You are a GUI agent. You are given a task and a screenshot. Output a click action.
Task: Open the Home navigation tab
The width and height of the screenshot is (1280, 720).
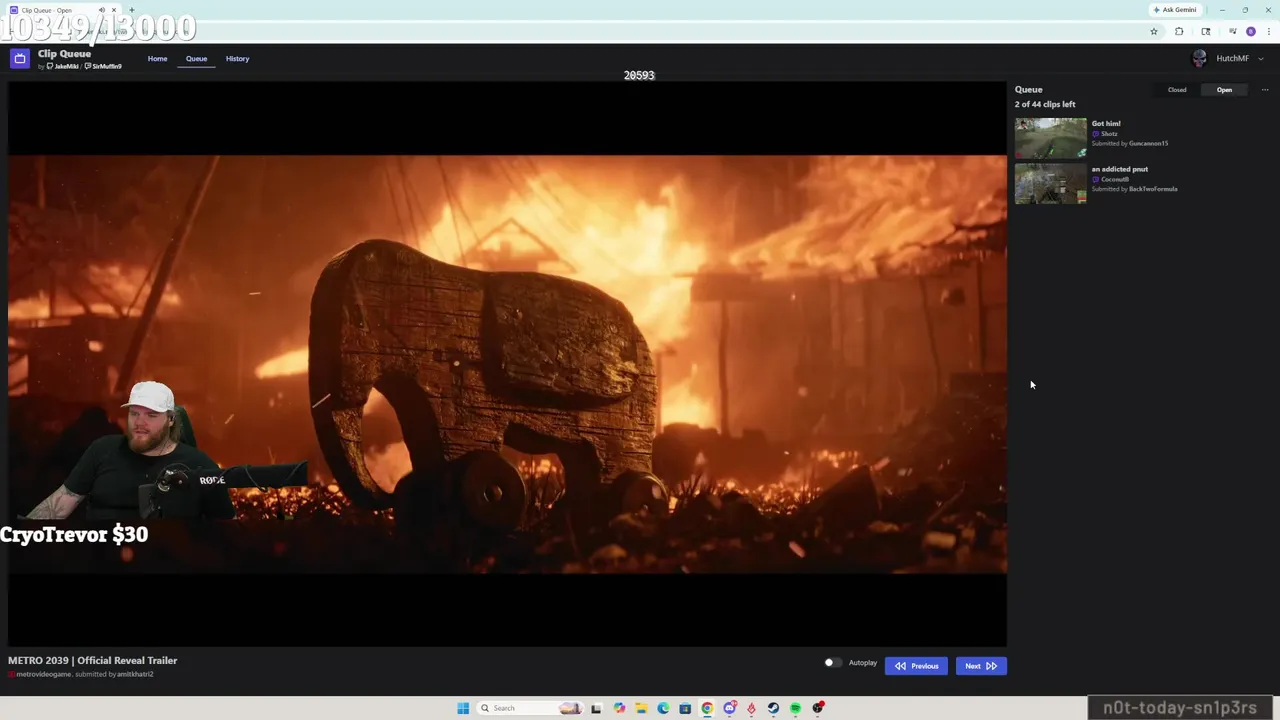157,59
